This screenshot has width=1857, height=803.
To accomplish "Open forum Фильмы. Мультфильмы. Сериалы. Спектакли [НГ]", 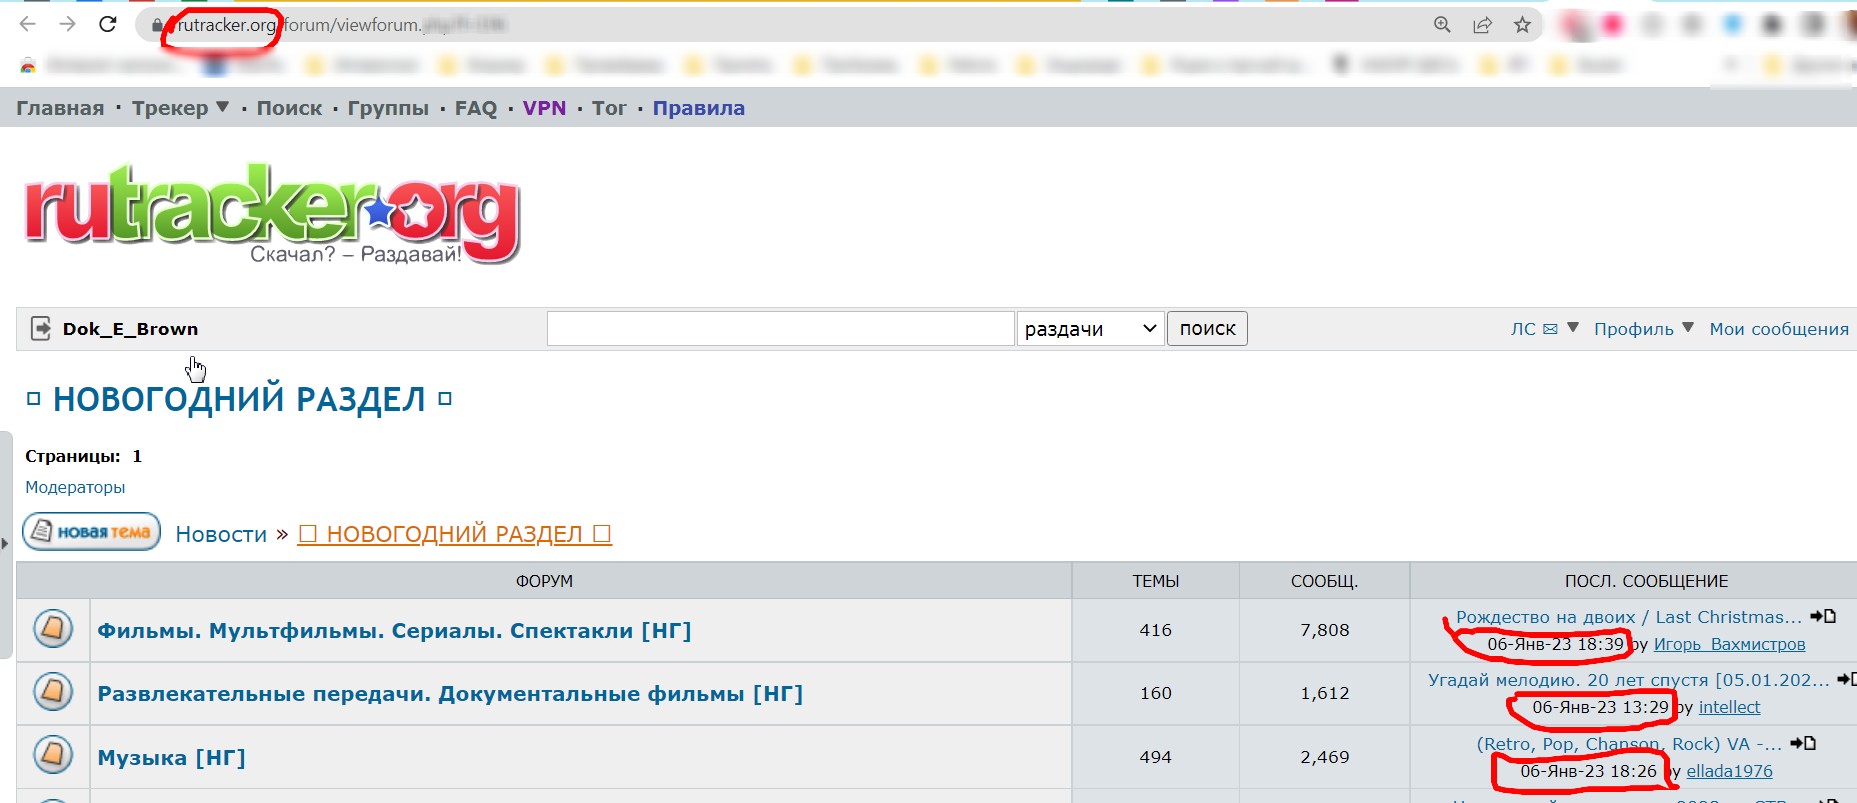I will point(394,630).
